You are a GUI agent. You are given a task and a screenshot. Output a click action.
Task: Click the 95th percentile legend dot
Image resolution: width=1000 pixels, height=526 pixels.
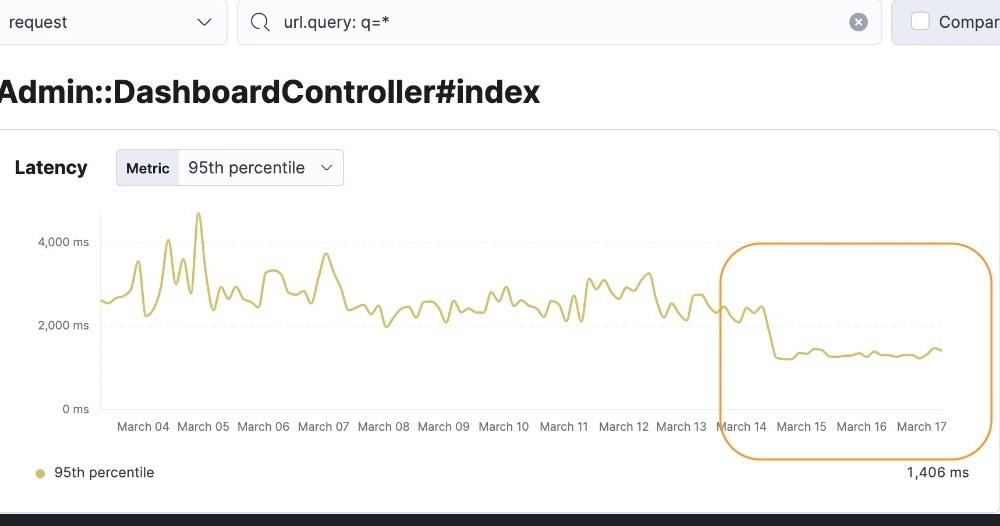[x=40, y=473]
